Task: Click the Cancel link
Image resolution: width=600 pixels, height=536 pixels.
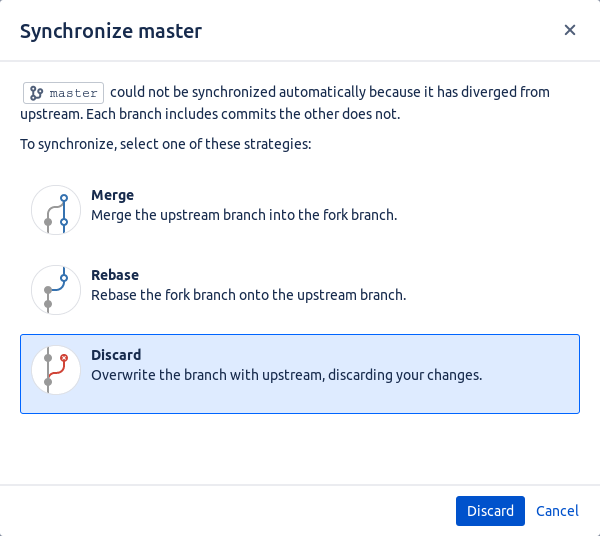Action: pyautogui.click(x=557, y=511)
